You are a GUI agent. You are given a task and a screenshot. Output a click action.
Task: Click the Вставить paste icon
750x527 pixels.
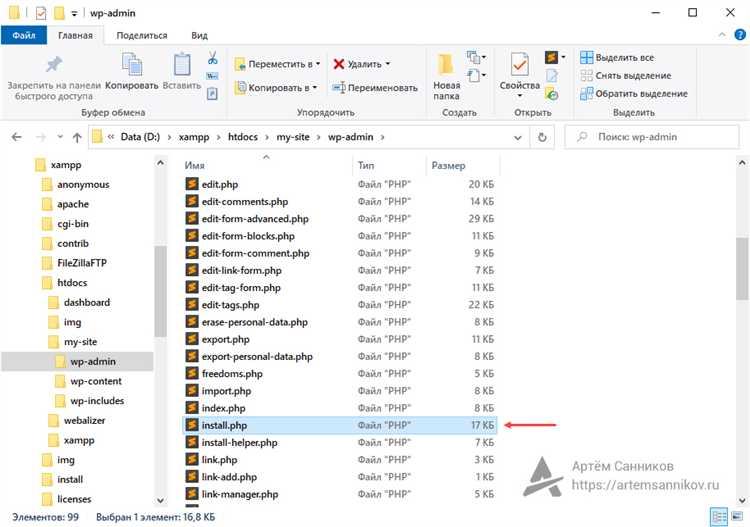point(182,65)
